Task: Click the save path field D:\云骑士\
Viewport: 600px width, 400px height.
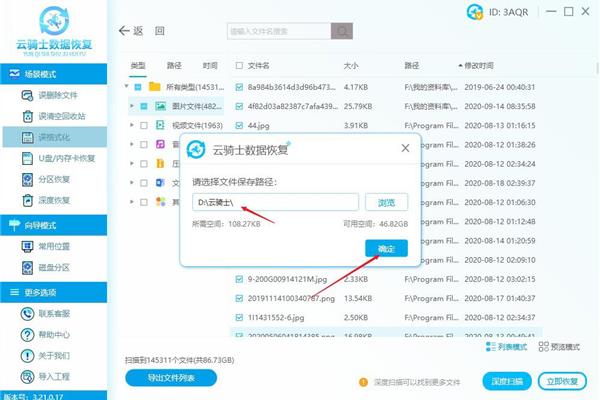Action: [276, 202]
